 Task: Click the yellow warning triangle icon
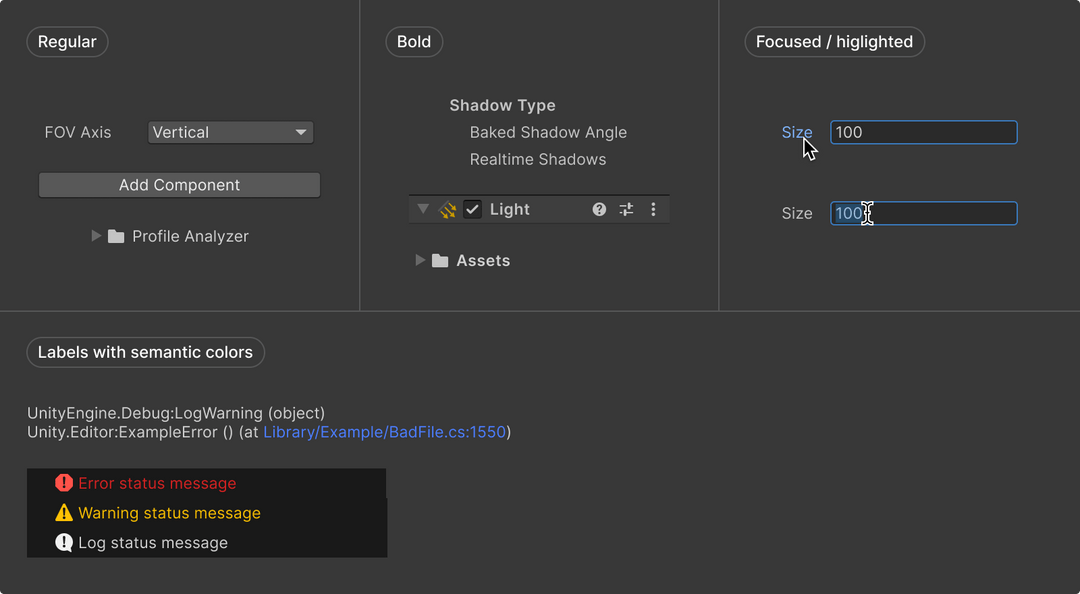[x=64, y=513]
